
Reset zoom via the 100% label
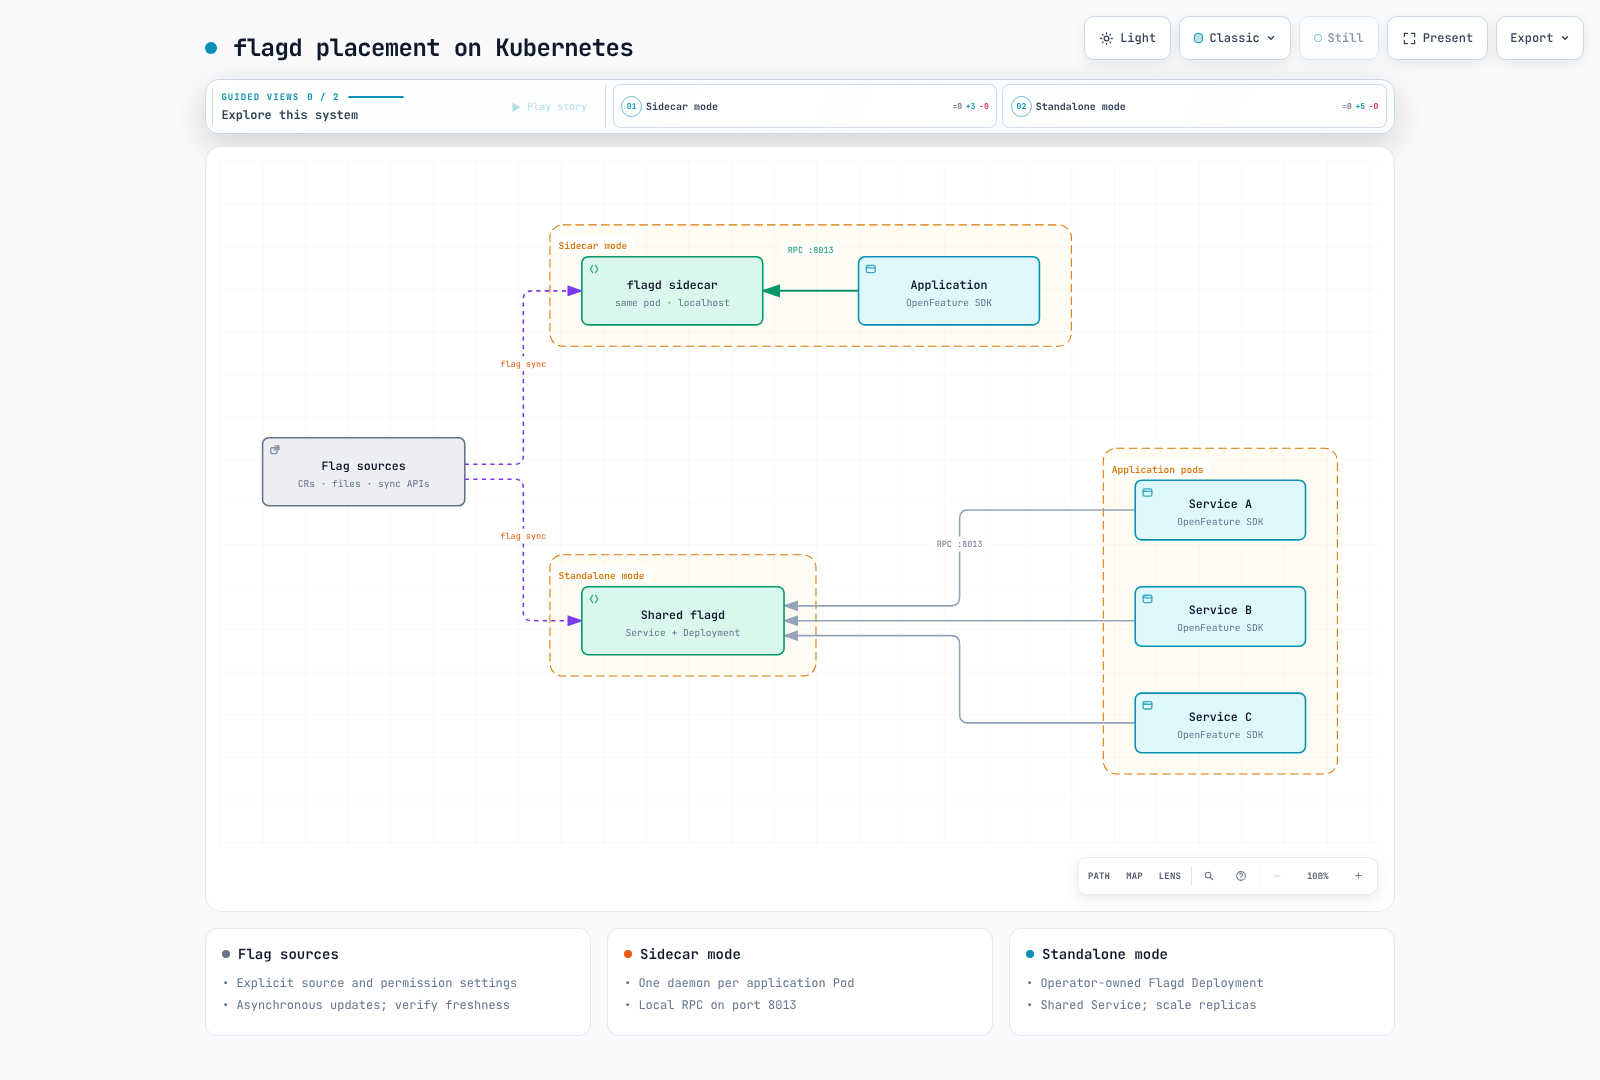coord(1318,876)
